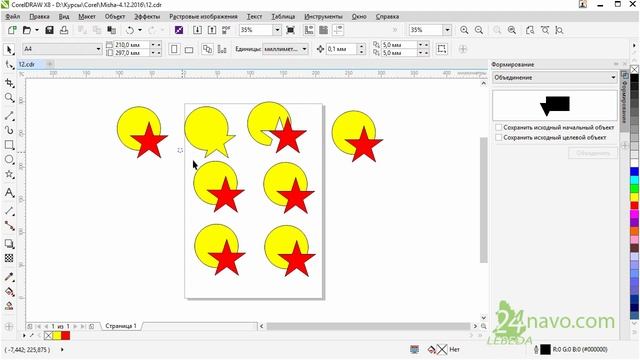Viewport: 640px width, 360px height.
Task: Click the Zoom out magnifier icon
Action: tap(479, 30)
